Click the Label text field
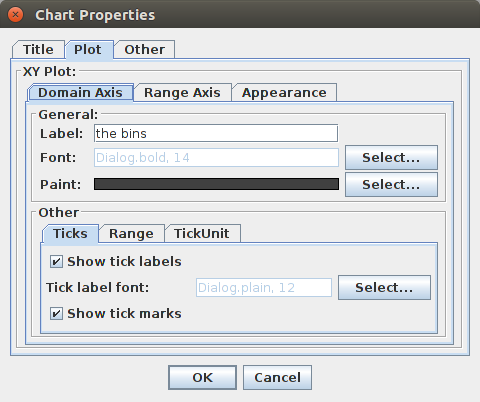Image resolution: width=480 pixels, height=402 pixels. 216,133
